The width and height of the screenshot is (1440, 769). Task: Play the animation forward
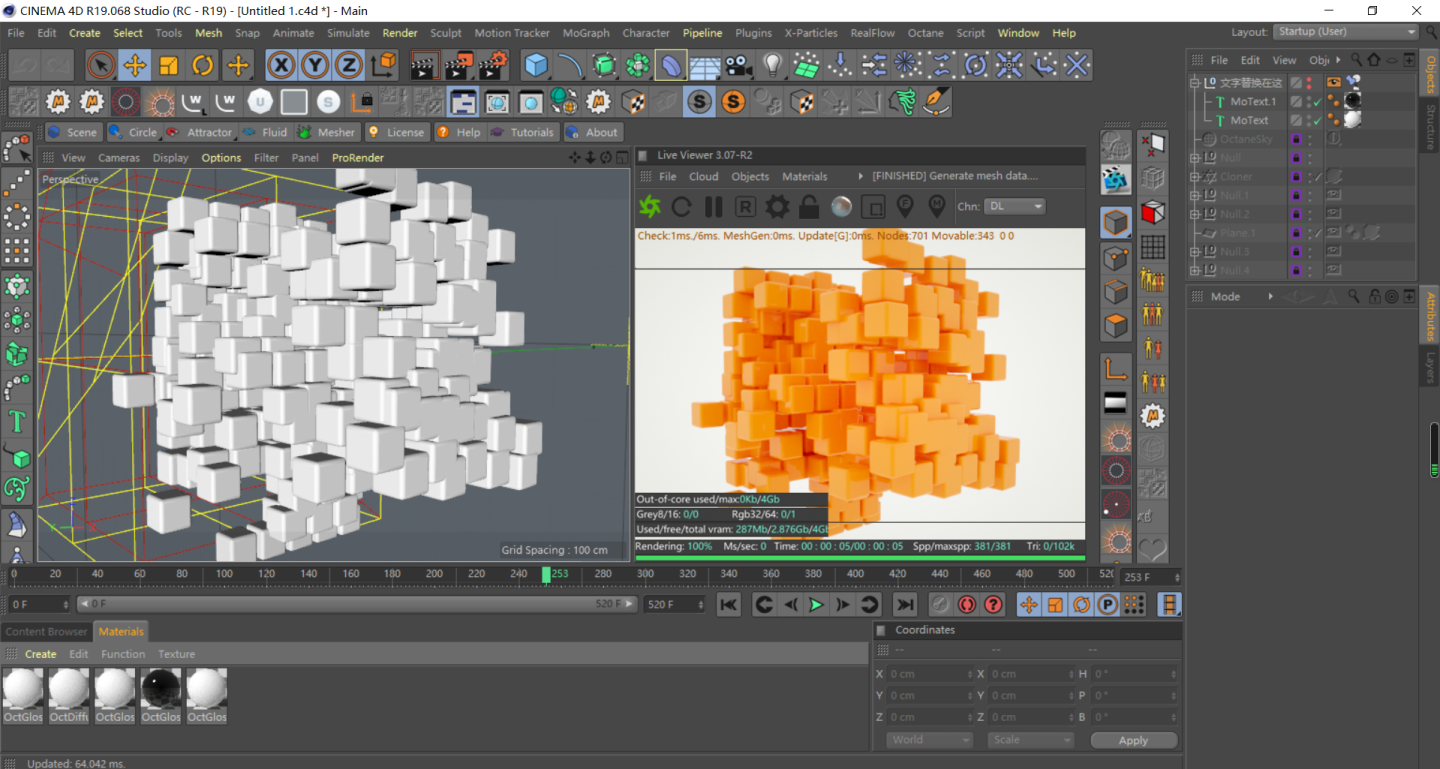pyautogui.click(x=816, y=604)
